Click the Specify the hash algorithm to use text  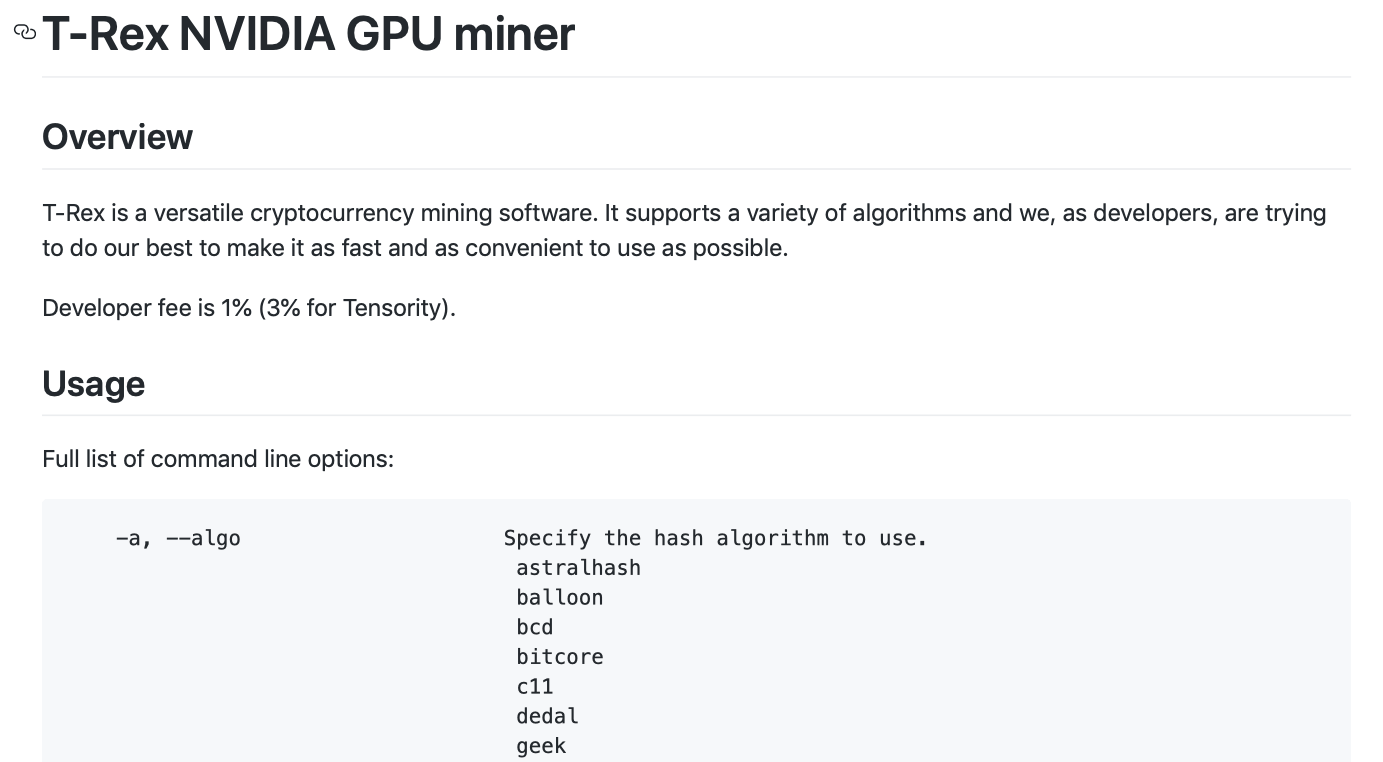pyautogui.click(x=715, y=538)
